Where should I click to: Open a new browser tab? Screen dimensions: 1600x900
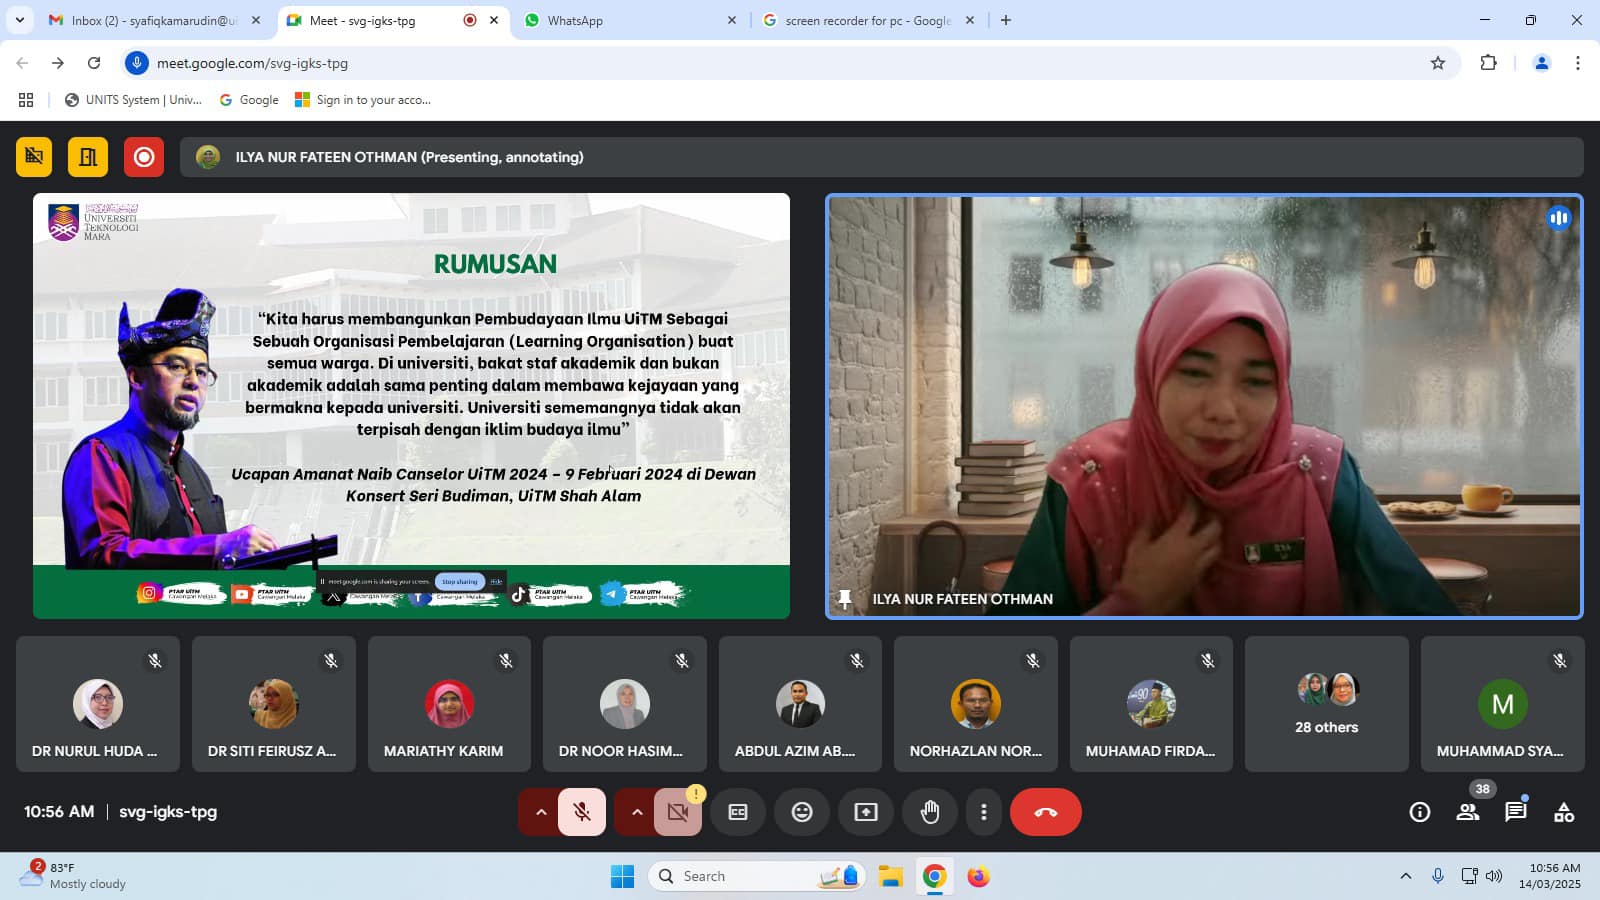tap(1006, 20)
